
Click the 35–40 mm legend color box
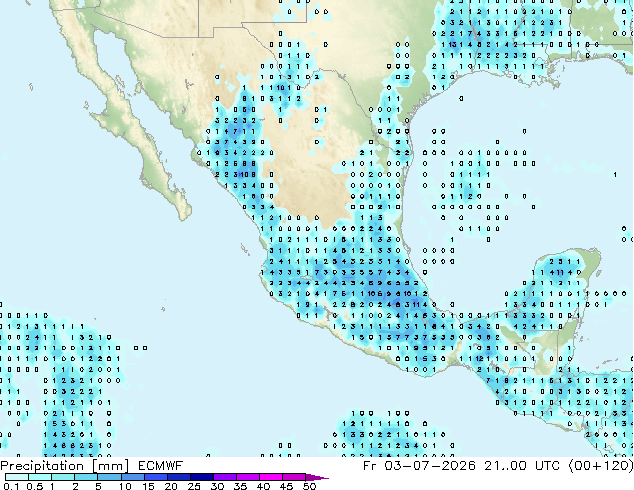pyautogui.click(x=248, y=477)
